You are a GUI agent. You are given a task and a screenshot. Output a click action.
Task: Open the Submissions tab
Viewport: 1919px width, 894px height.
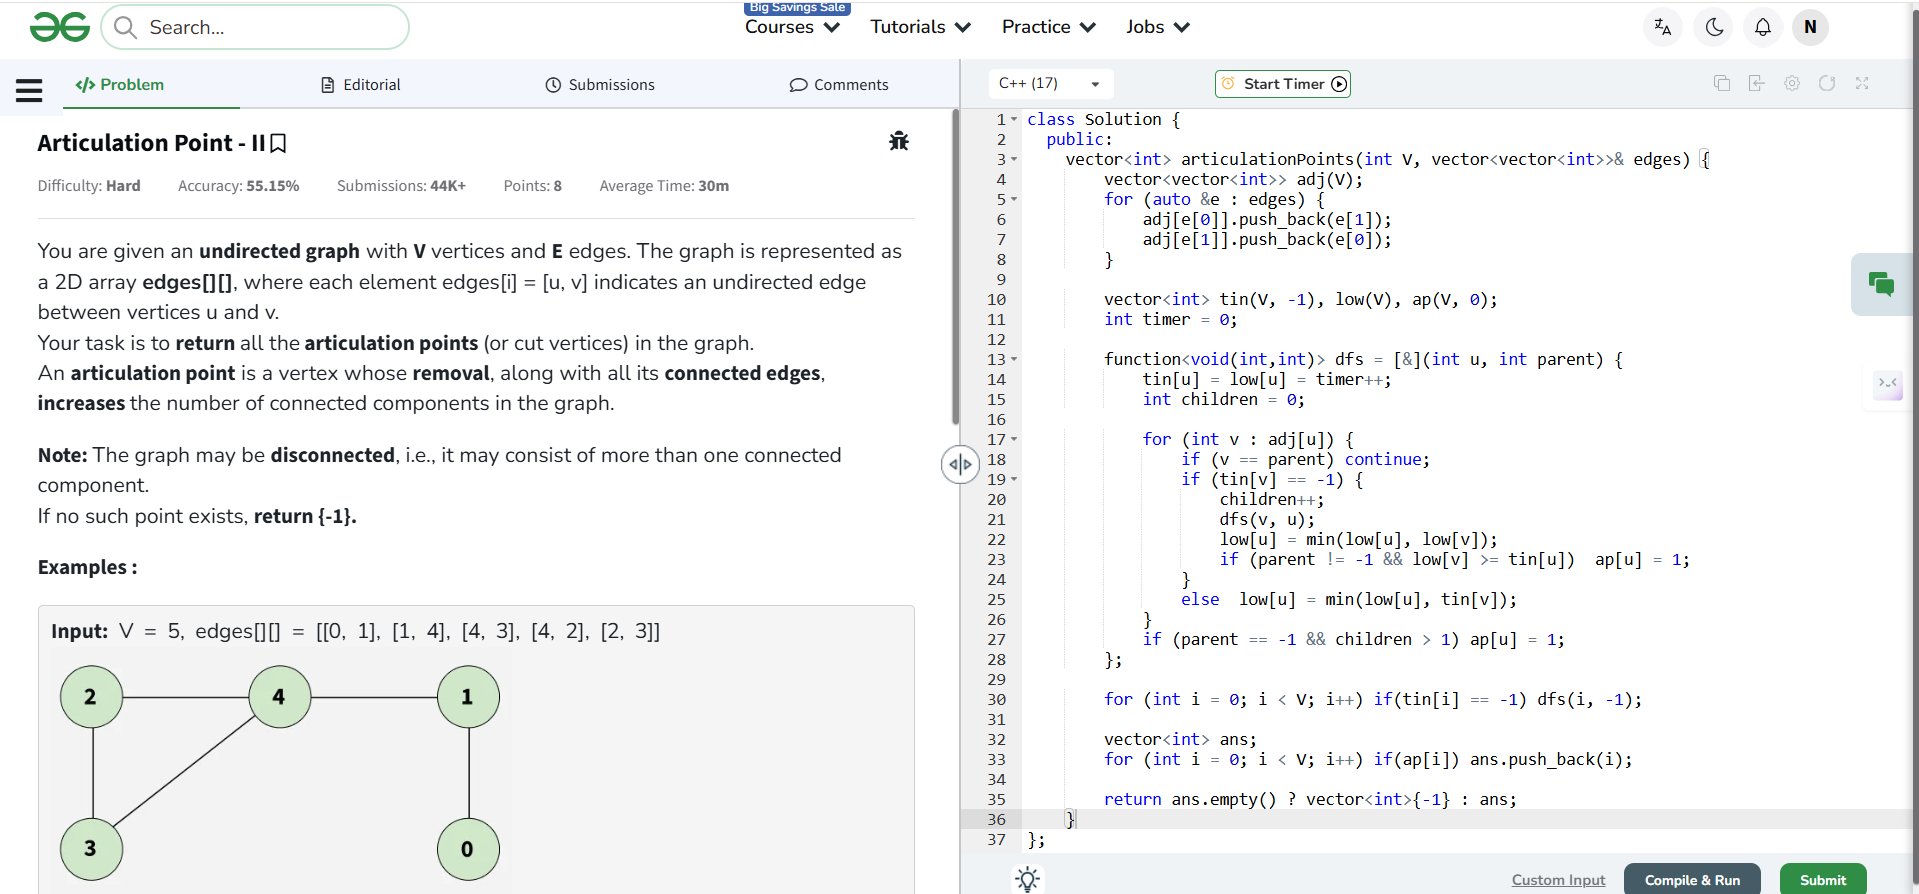coord(600,85)
